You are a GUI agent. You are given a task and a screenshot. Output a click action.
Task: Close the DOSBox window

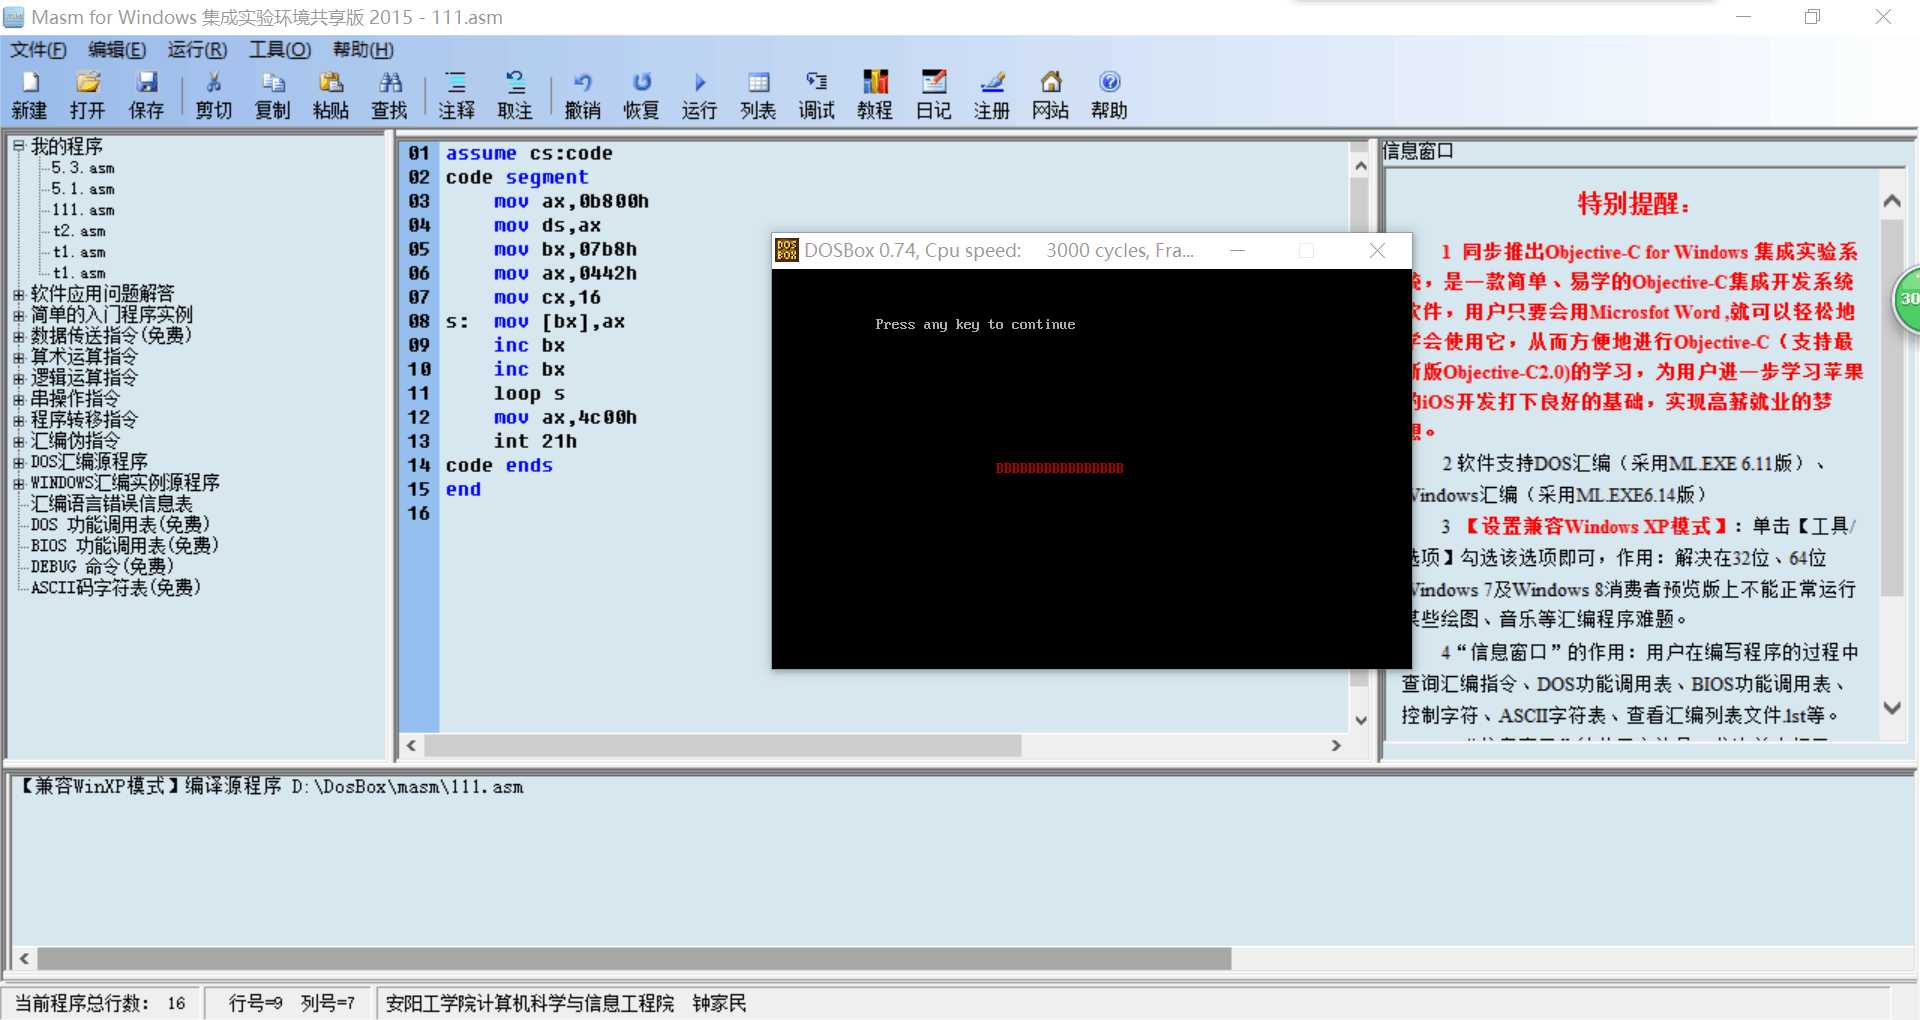pyautogui.click(x=1377, y=250)
